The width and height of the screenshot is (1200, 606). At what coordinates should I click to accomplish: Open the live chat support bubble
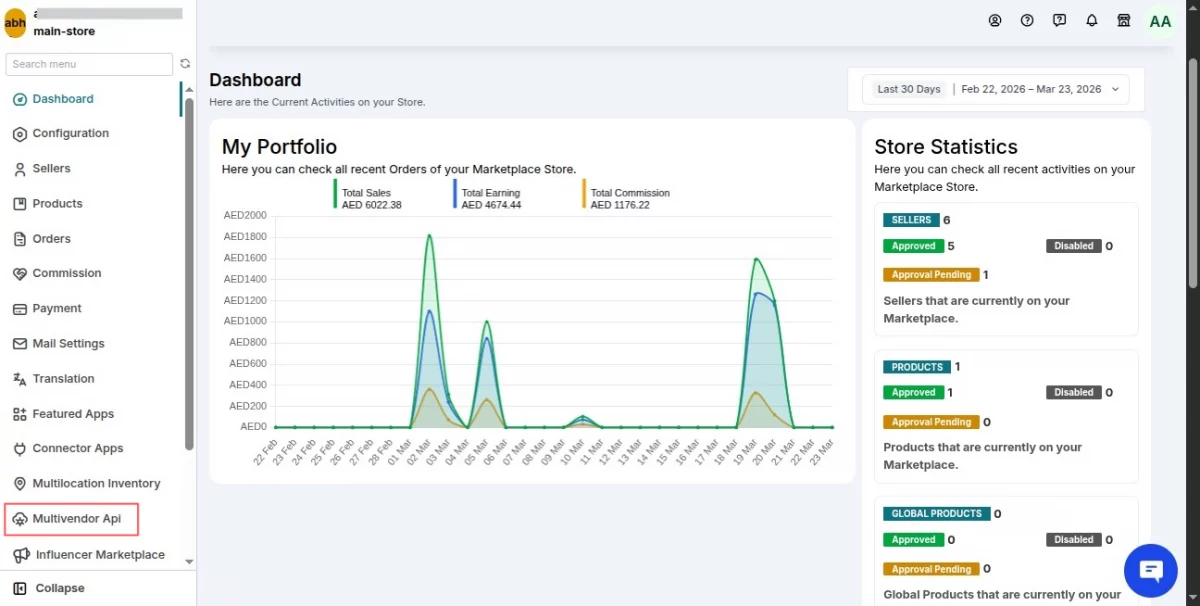coord(1151,571)
